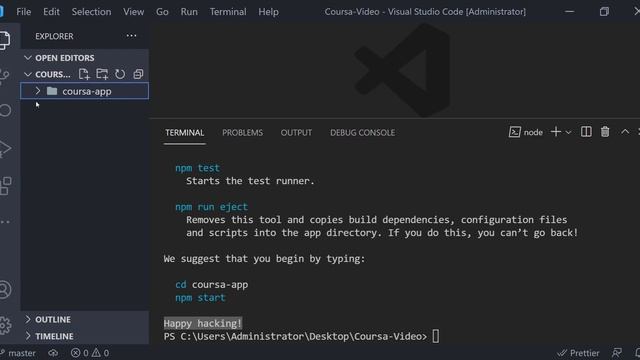Viewport: 640px width, 360px height.
Task: Open terminal launch profile dropdown arrow
Action: [x=568, y=132]
